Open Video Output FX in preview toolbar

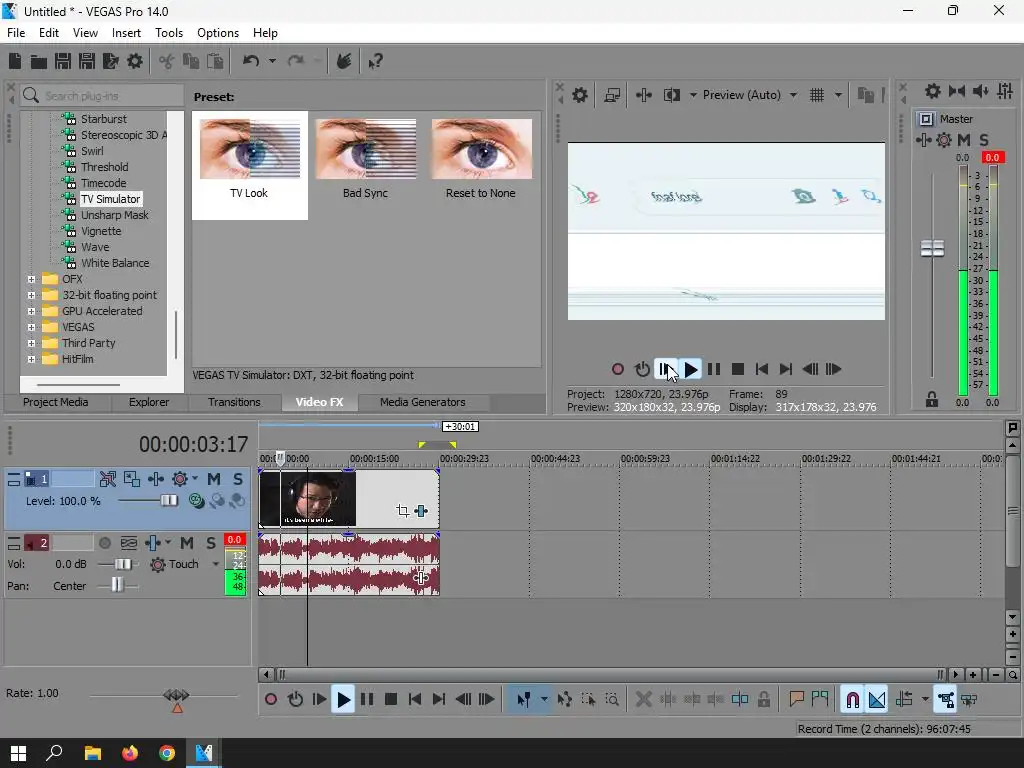pos(643,95)
